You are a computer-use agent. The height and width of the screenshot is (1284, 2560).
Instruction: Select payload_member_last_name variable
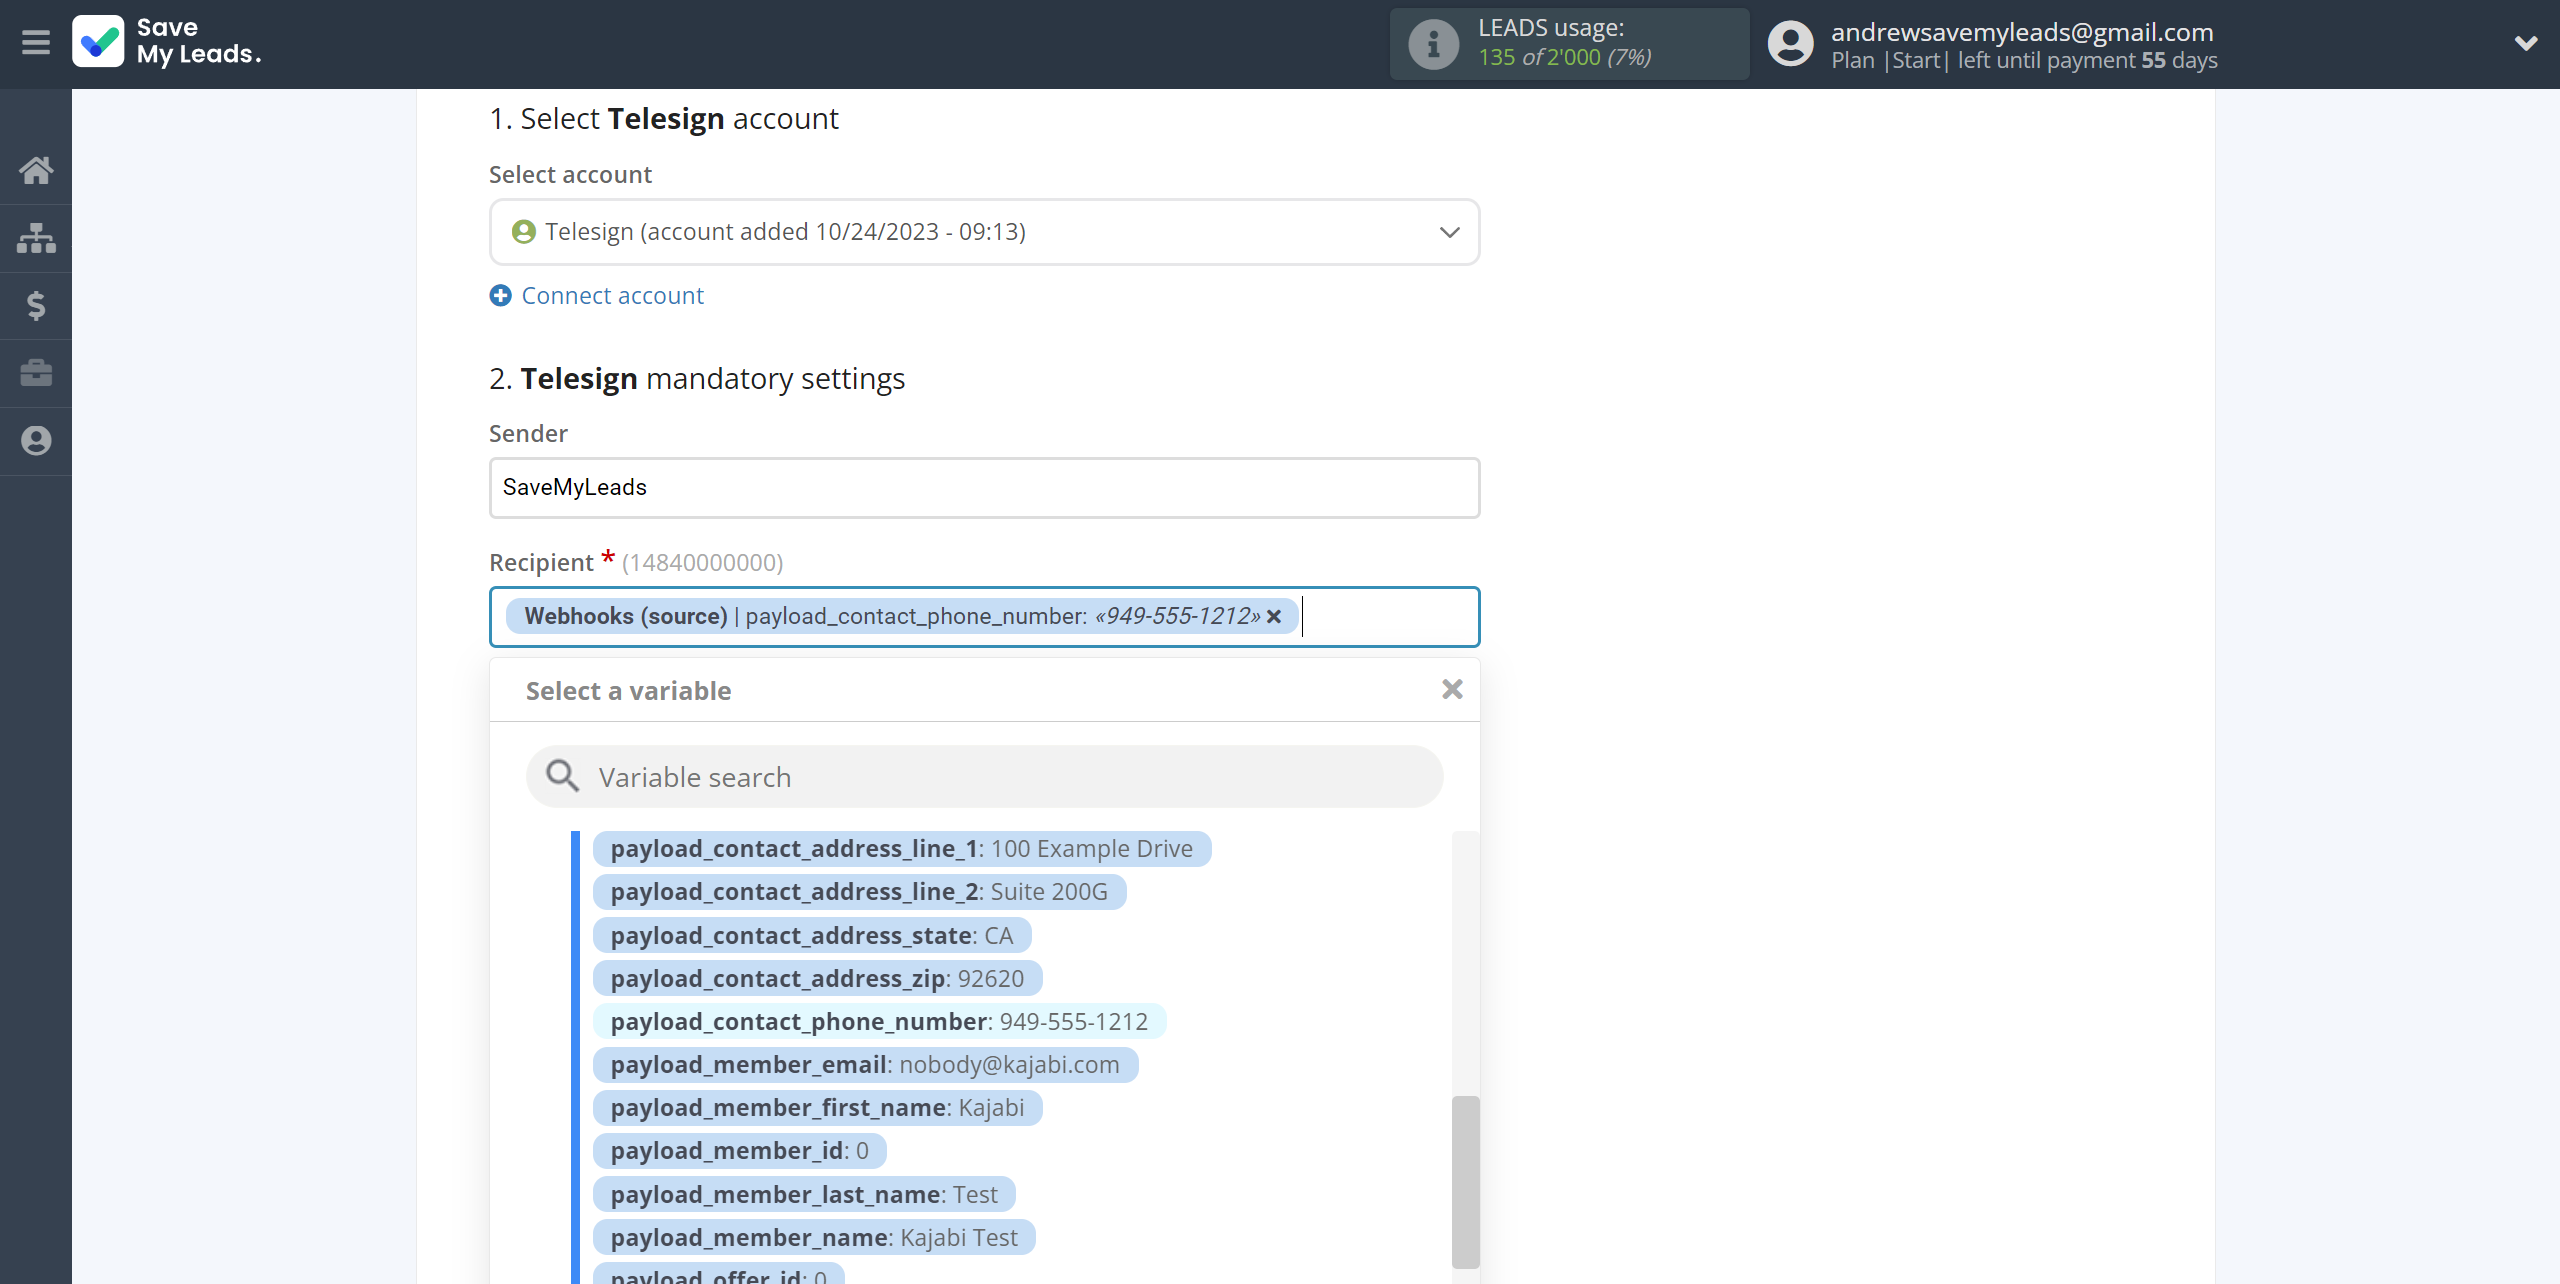pos(804,1195)
